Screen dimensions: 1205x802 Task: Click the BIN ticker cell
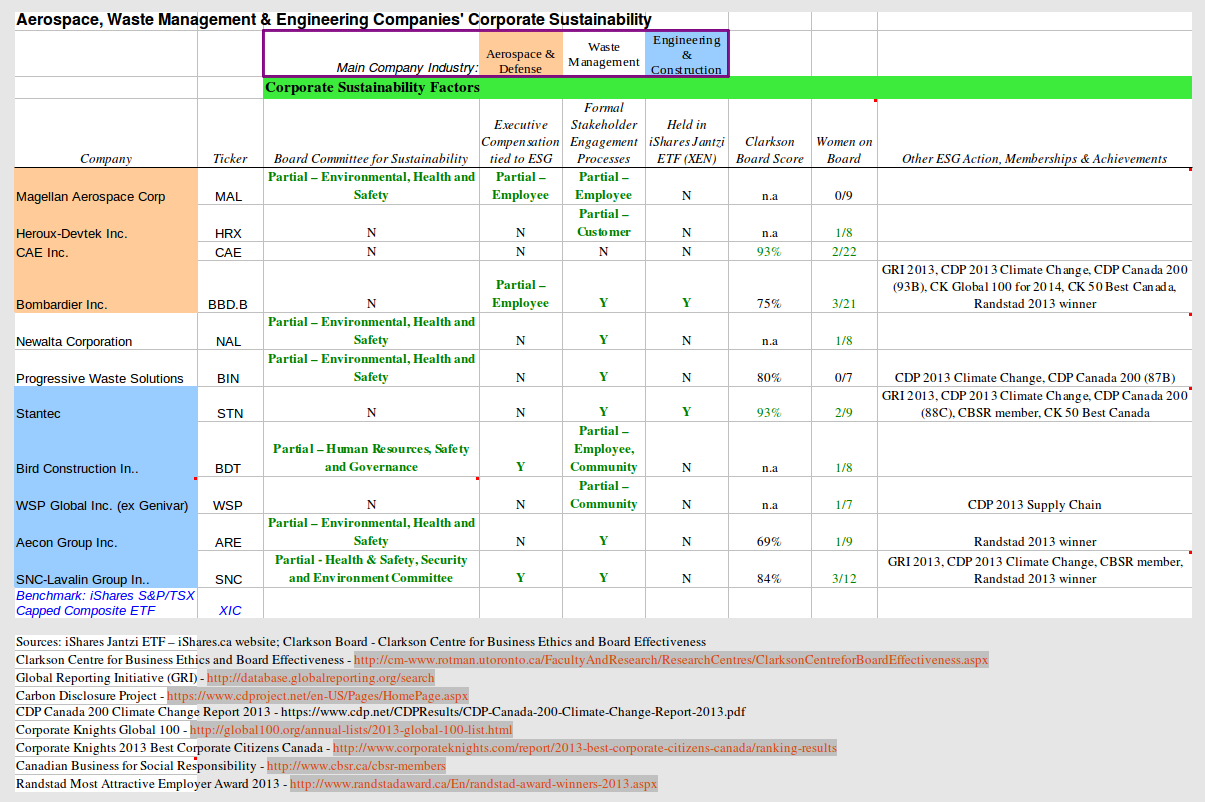pyautogui.click(x=230, y=368)
